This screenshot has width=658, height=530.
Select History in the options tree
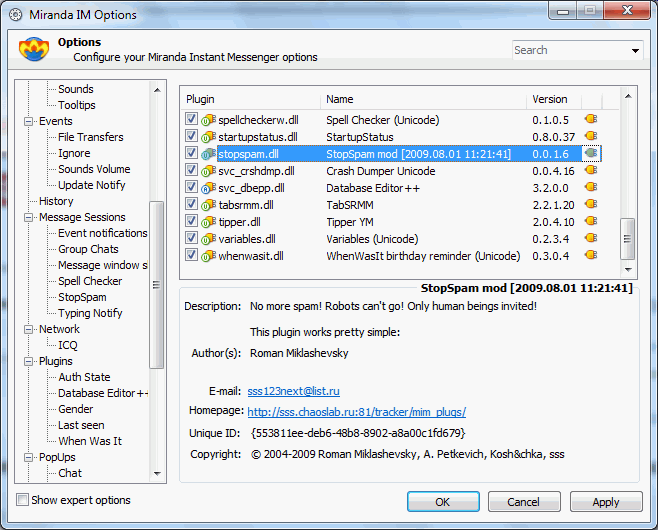[x=56, y=201]
